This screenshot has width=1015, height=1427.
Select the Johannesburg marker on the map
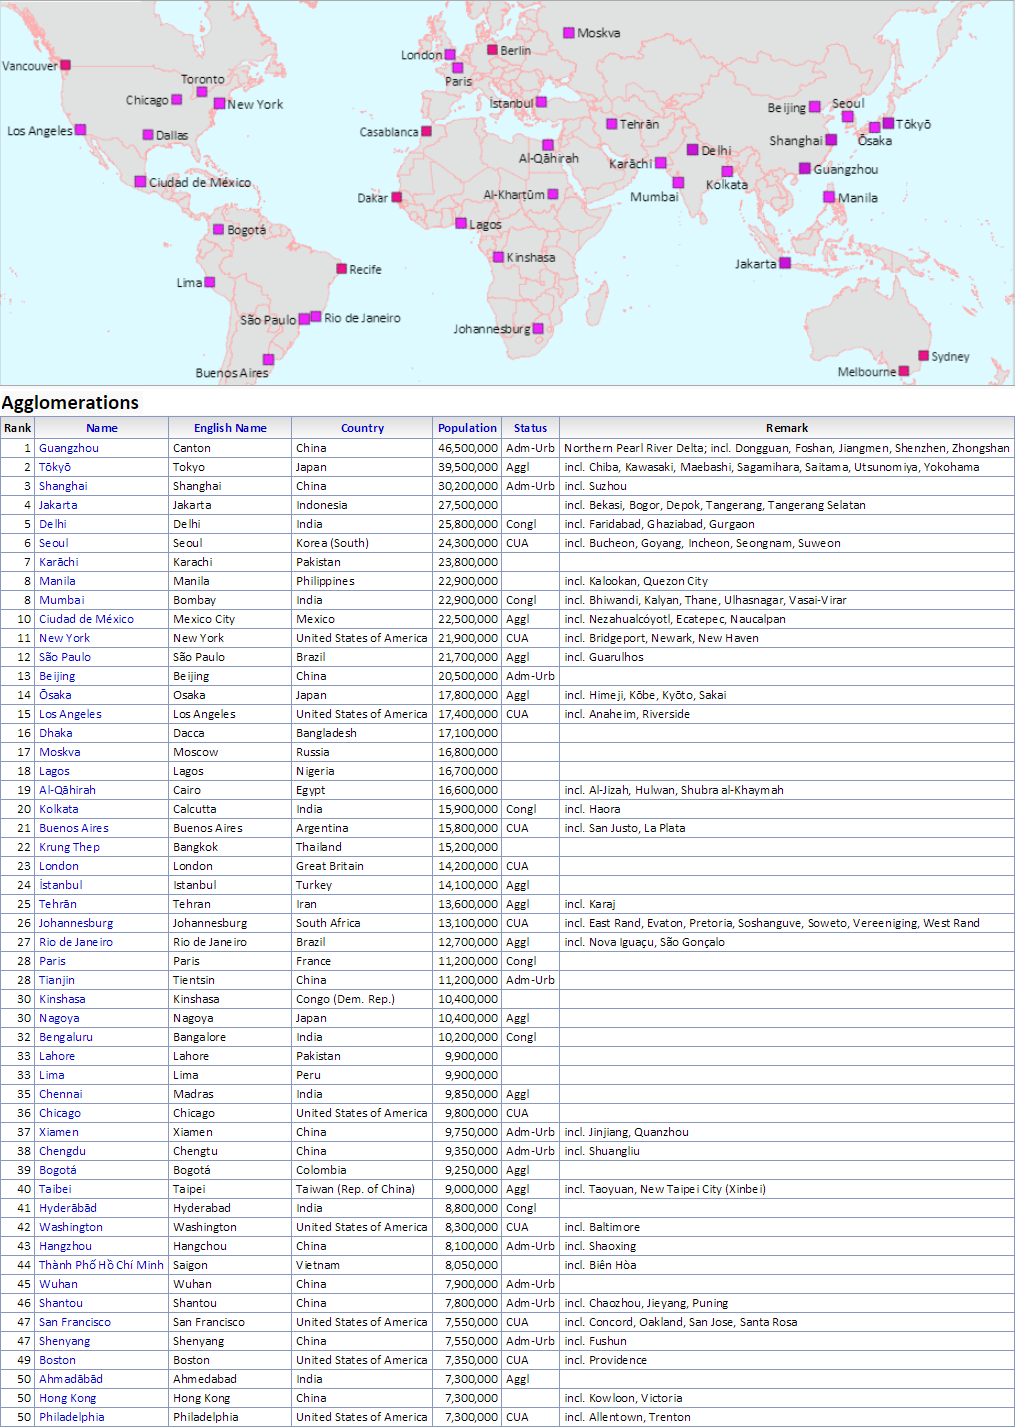point(538,328)
